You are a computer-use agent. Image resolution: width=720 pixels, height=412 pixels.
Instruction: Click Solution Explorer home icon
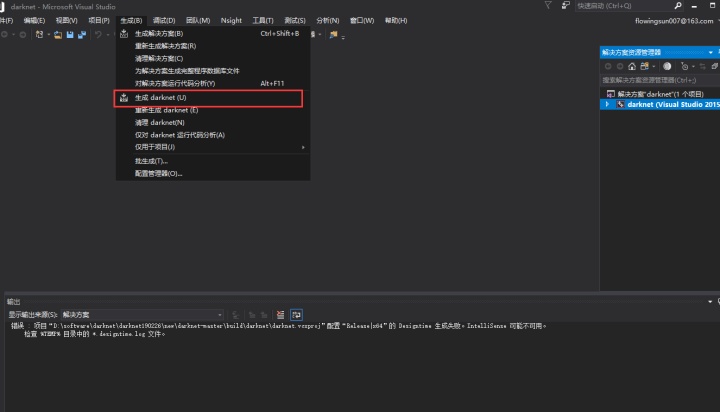(x=632, y=66)
